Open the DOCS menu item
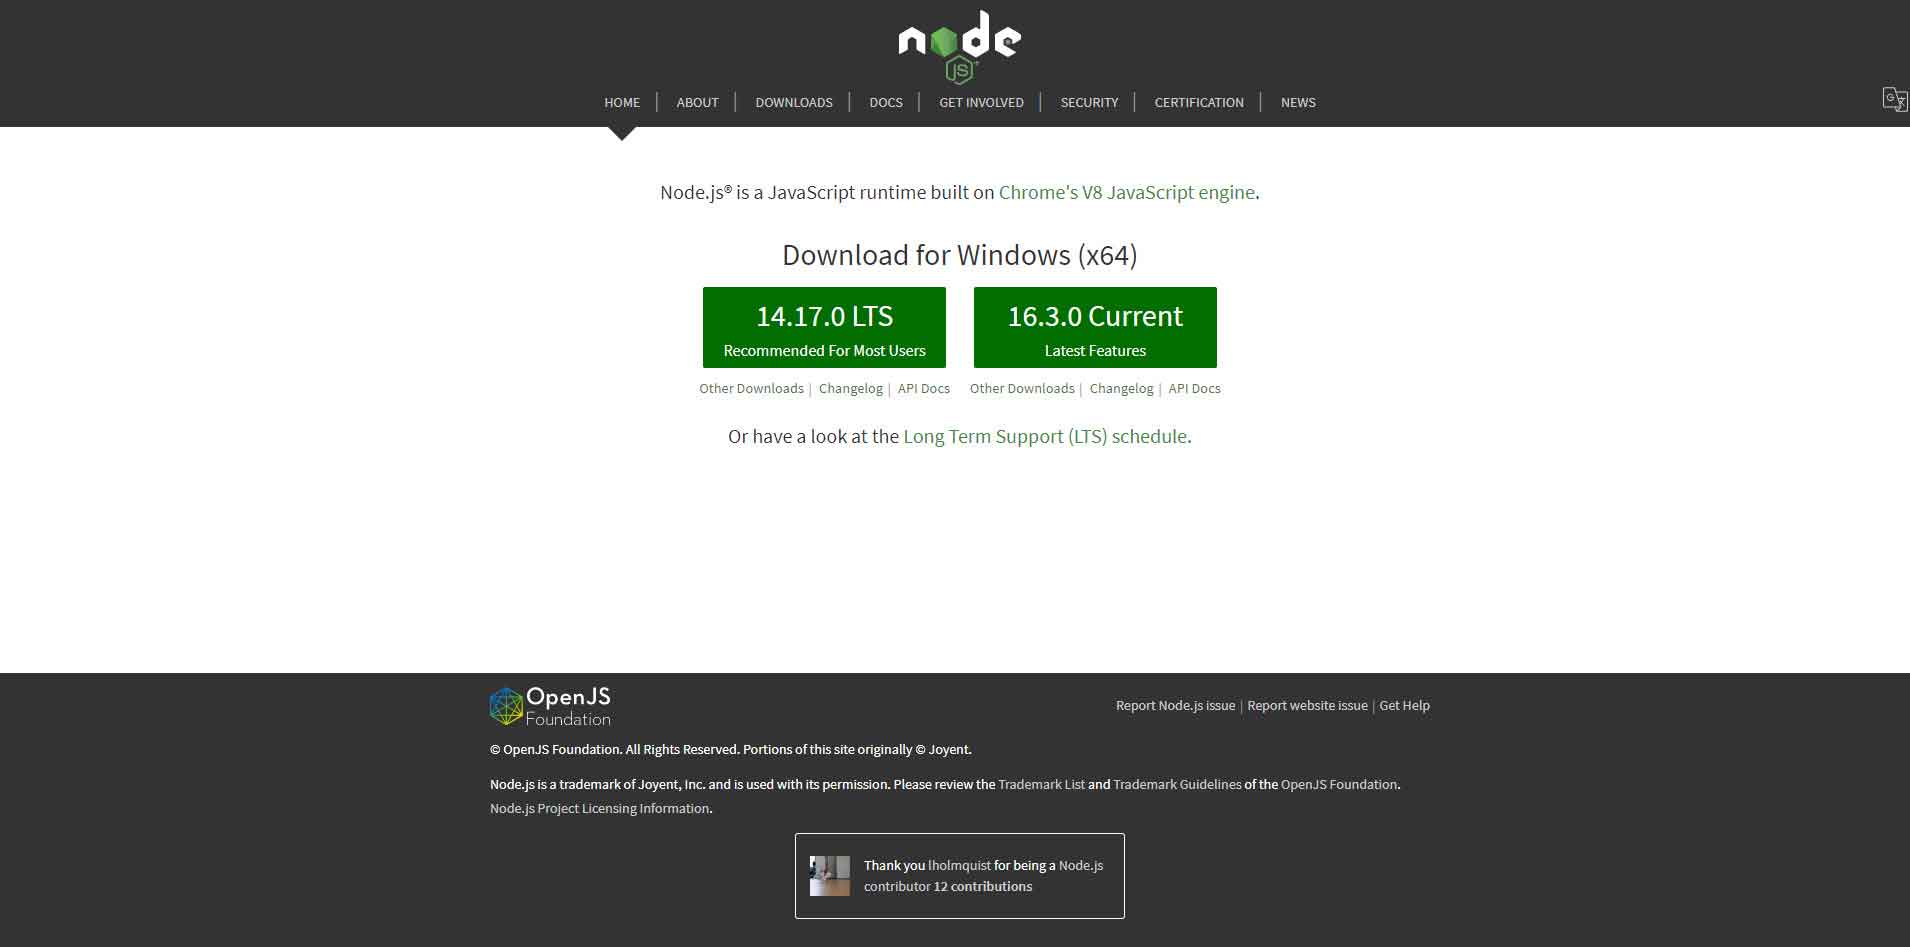 click(886, 102)
